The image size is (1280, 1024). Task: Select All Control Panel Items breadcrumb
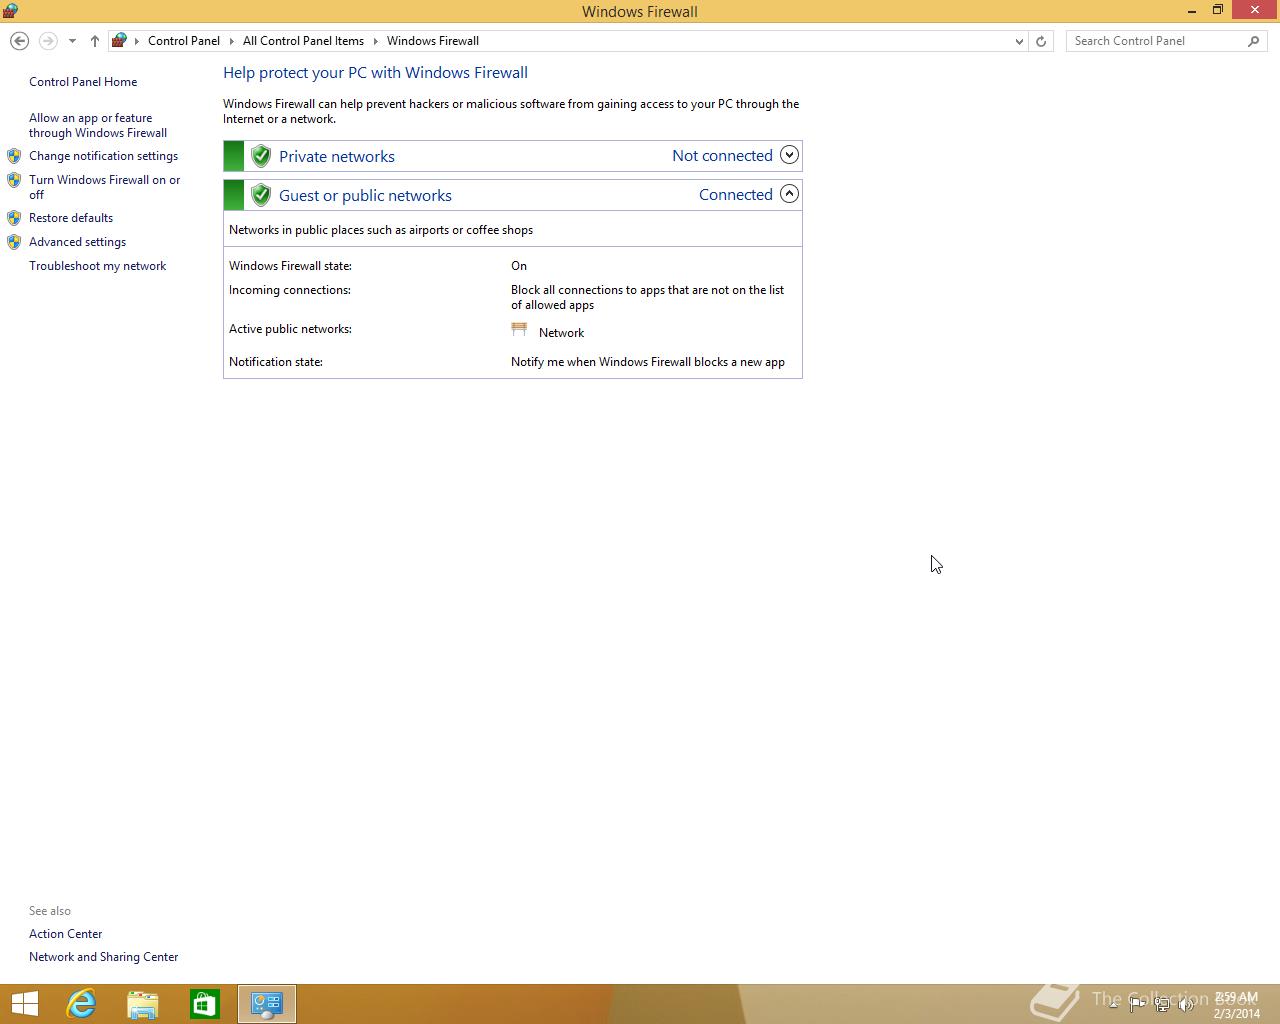(x=303, y=41)
